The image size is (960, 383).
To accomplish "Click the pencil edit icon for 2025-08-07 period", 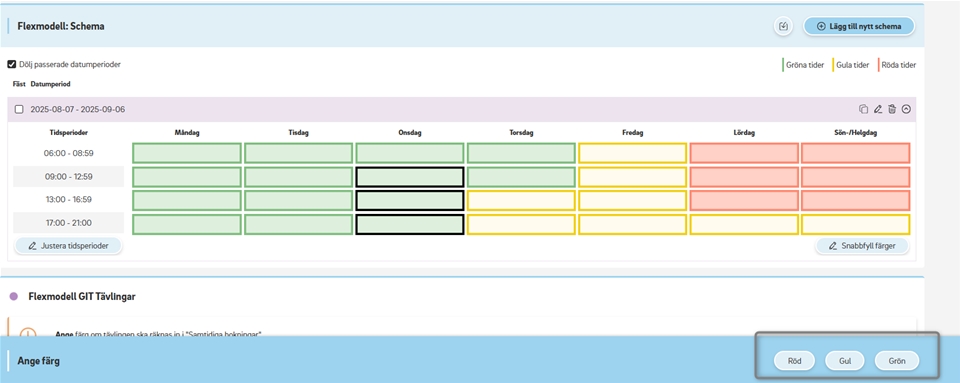I will pos(877,110).
